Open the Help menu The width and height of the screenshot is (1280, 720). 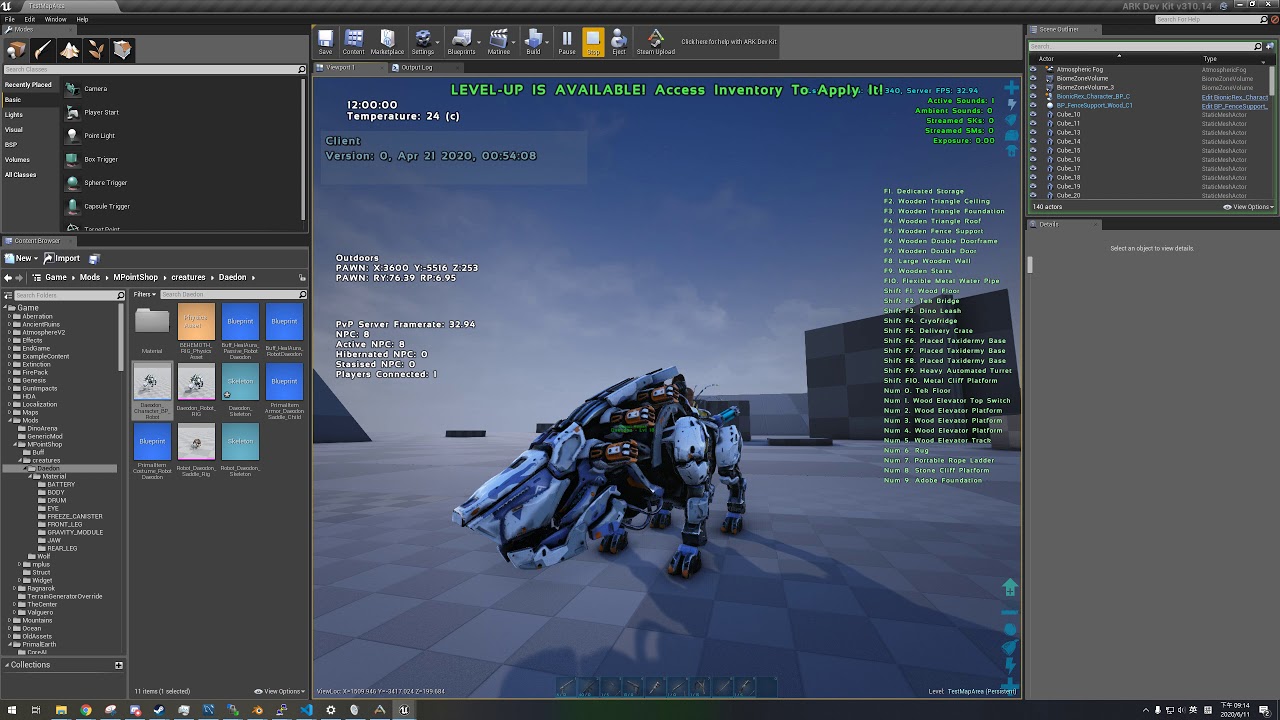(x=82, y=19)
